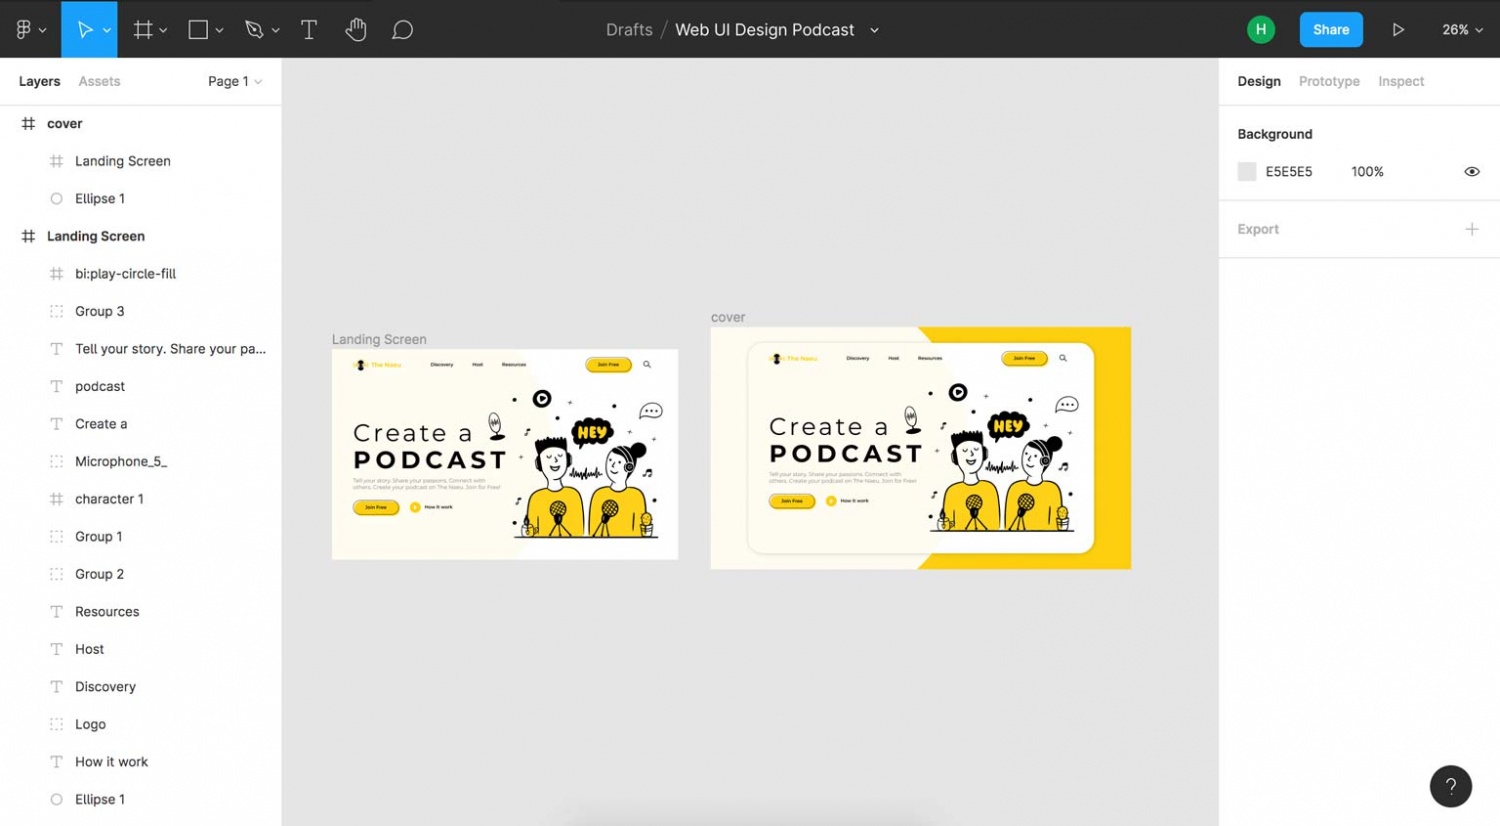Image resolution: width=1500 pixels, height=826 pixels.
Task: Open Frame tool dropdown arrow
Action: [x=163, y=31]
